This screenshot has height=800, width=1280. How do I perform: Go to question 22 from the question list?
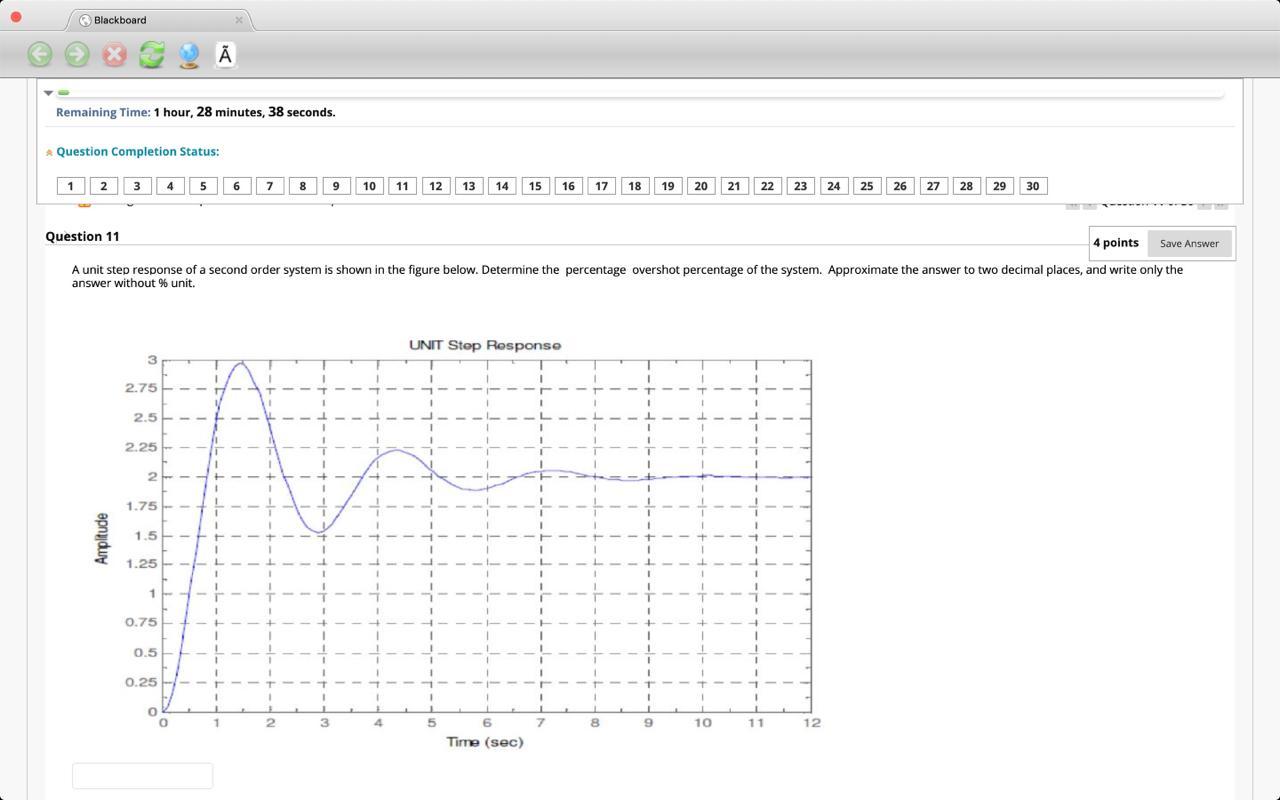(767, 185)
